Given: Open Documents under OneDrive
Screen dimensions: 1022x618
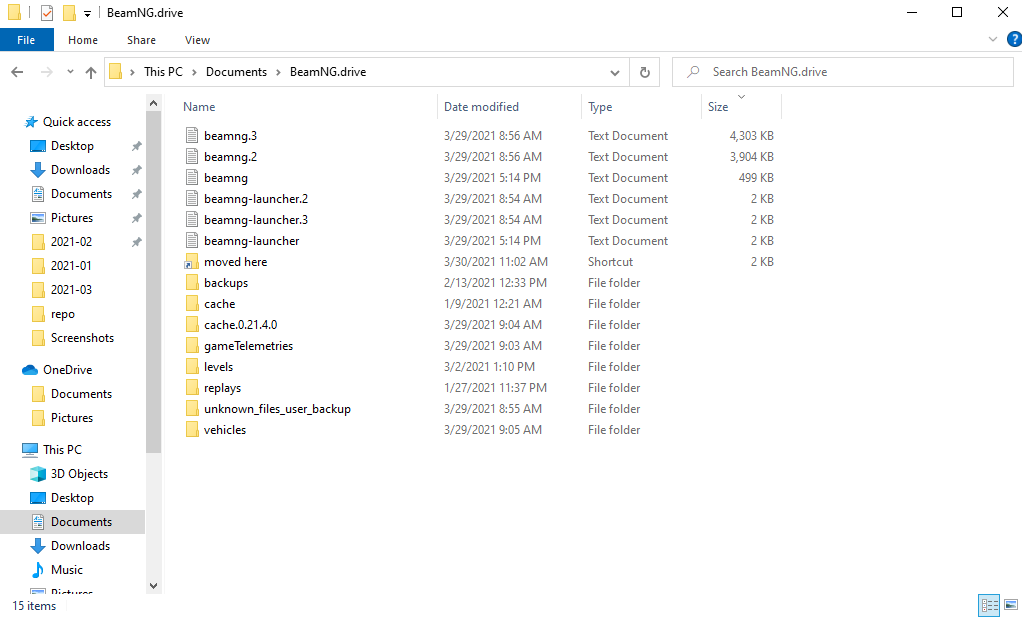Looking at the screenshot, I should (x=81, y=394).
